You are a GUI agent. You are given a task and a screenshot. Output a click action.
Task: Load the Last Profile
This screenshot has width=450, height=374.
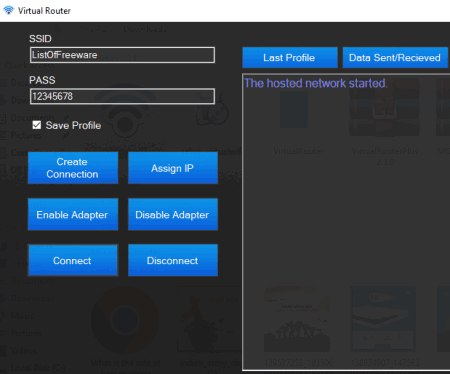coord(290,58)
